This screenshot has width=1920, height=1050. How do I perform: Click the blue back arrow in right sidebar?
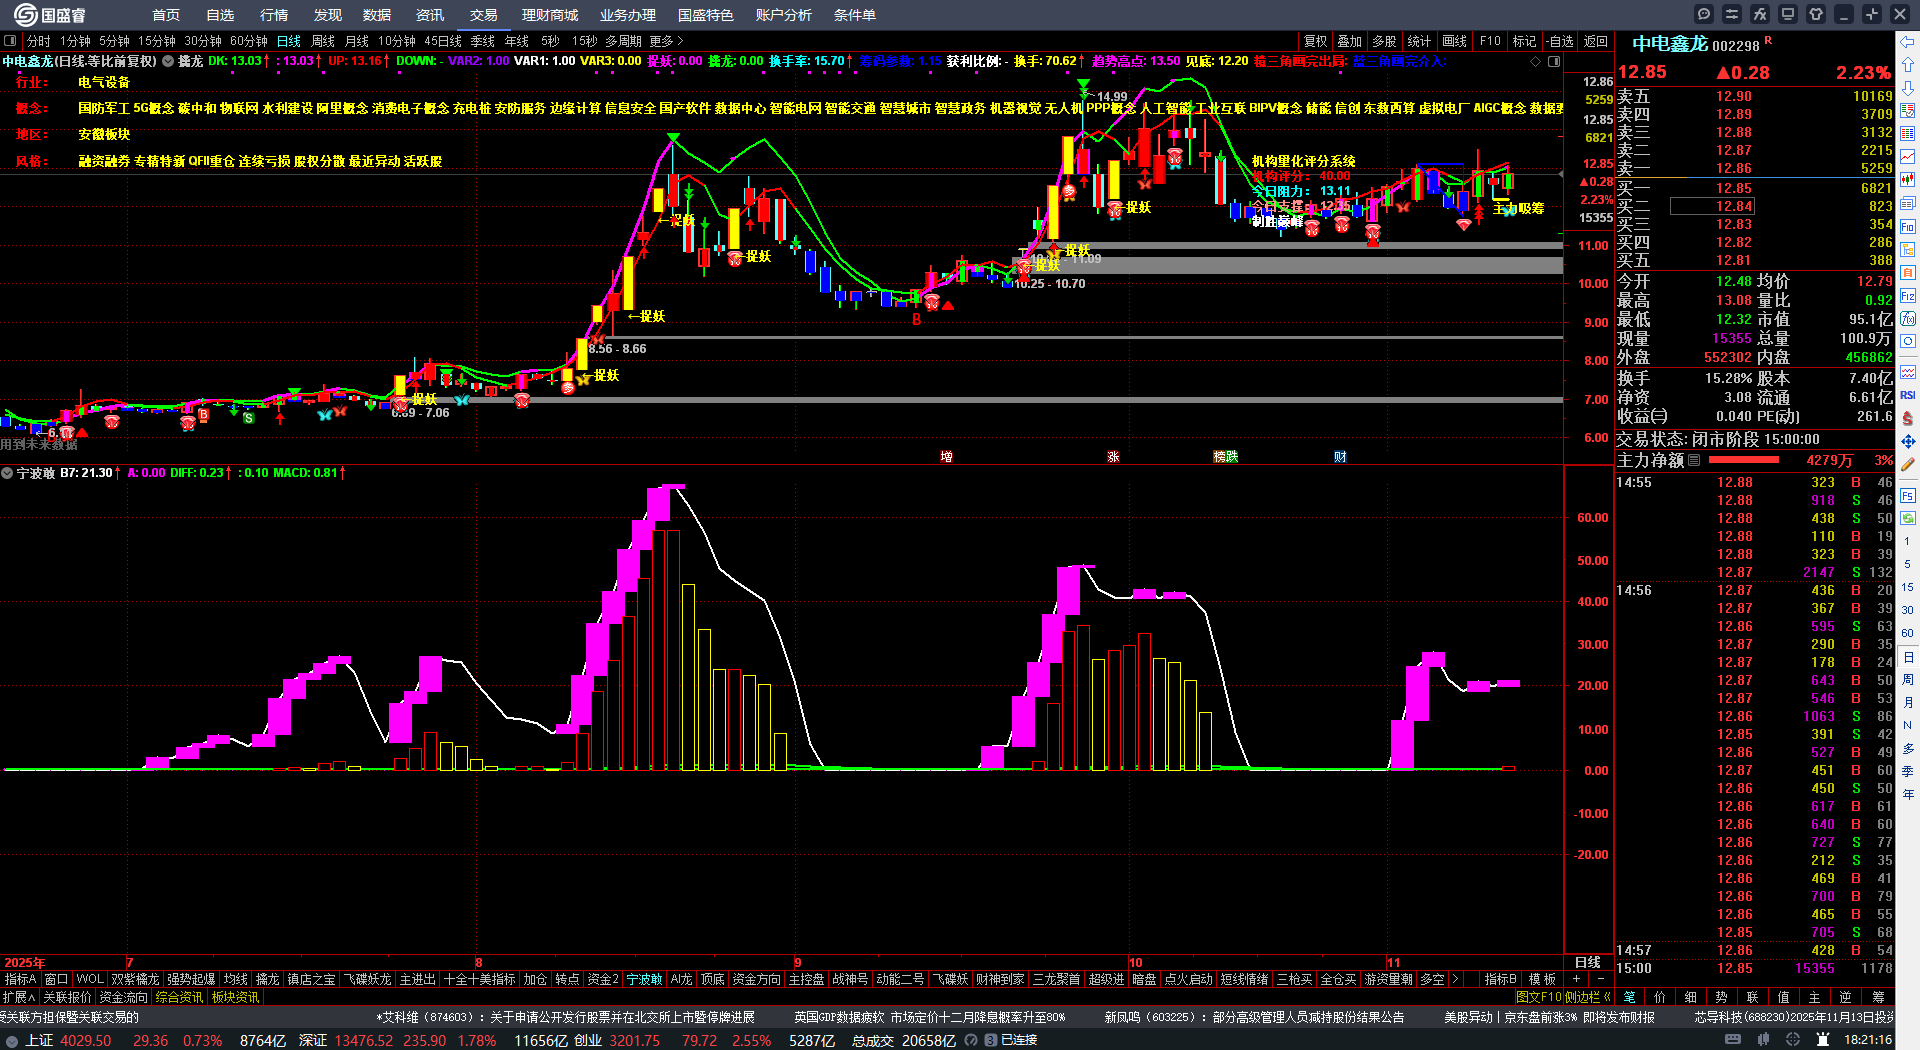1908,42
